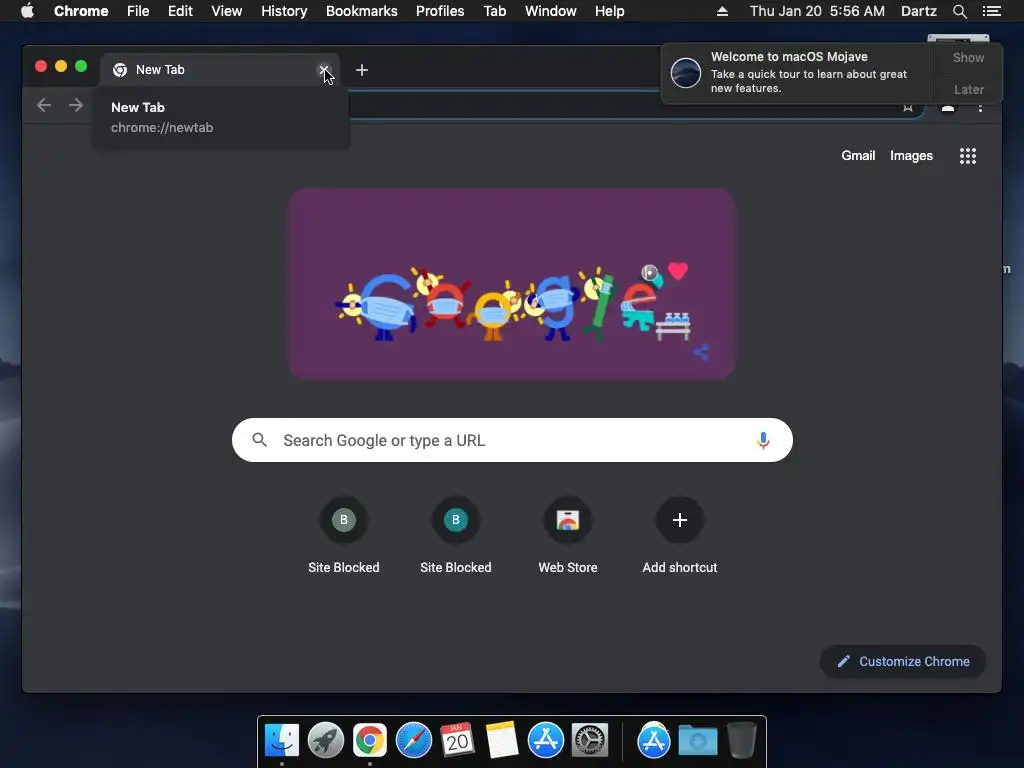Screen dimensions: 1024x768
Task: Click the Chrome icon in the Dock
Action: point(370,740)
